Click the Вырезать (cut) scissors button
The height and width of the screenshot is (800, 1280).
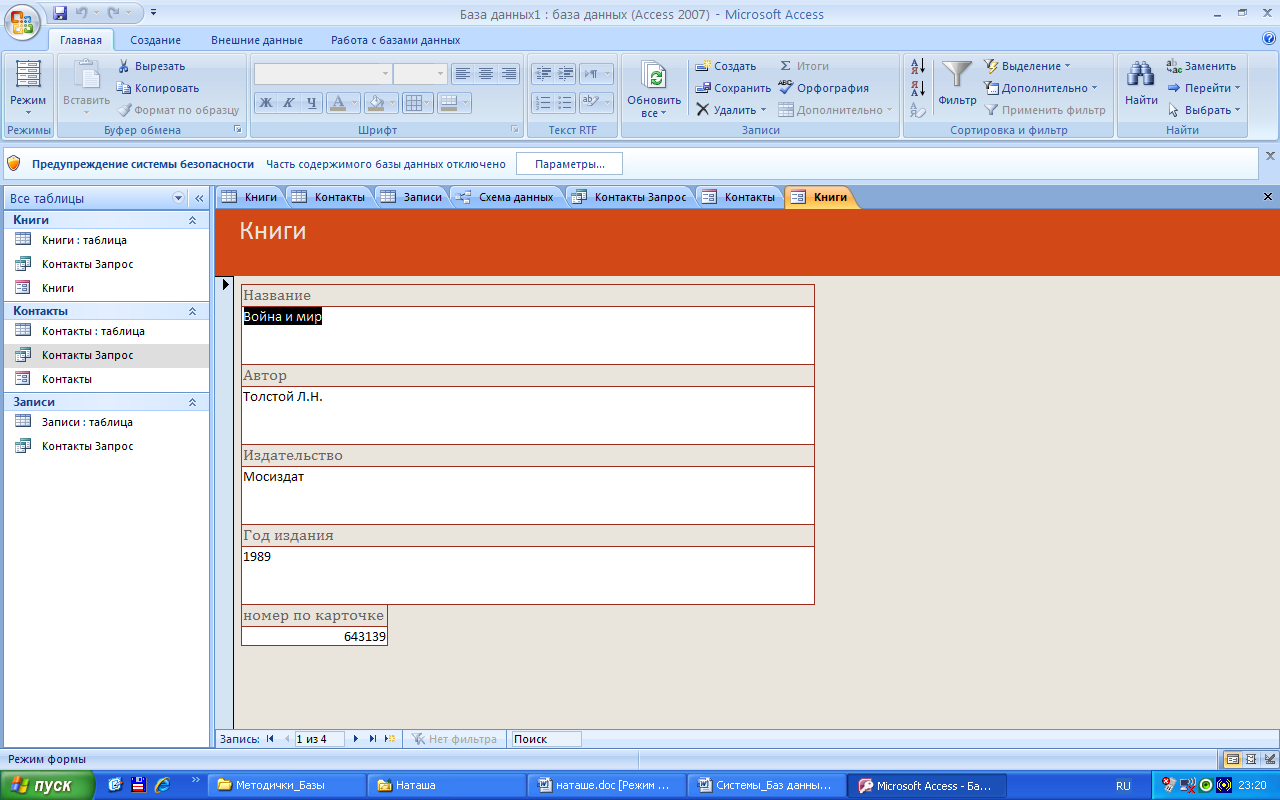[152, 66]
